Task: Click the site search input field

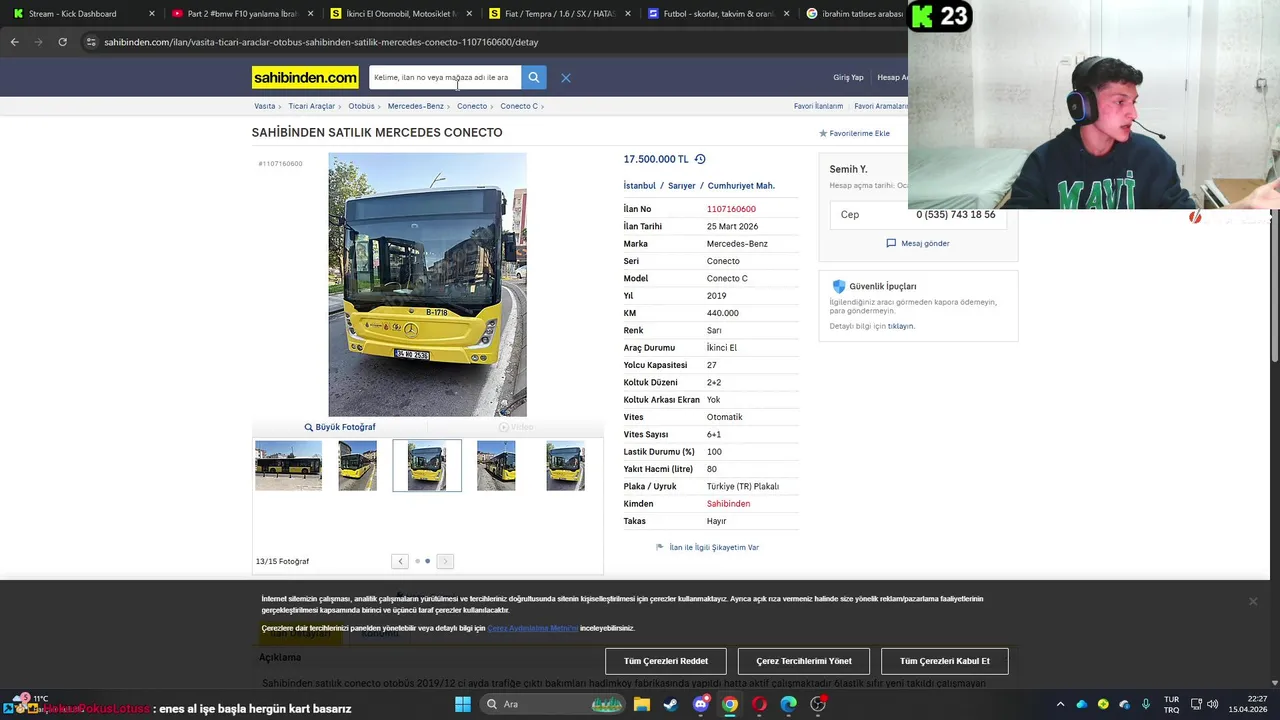Action: [445, 77]
